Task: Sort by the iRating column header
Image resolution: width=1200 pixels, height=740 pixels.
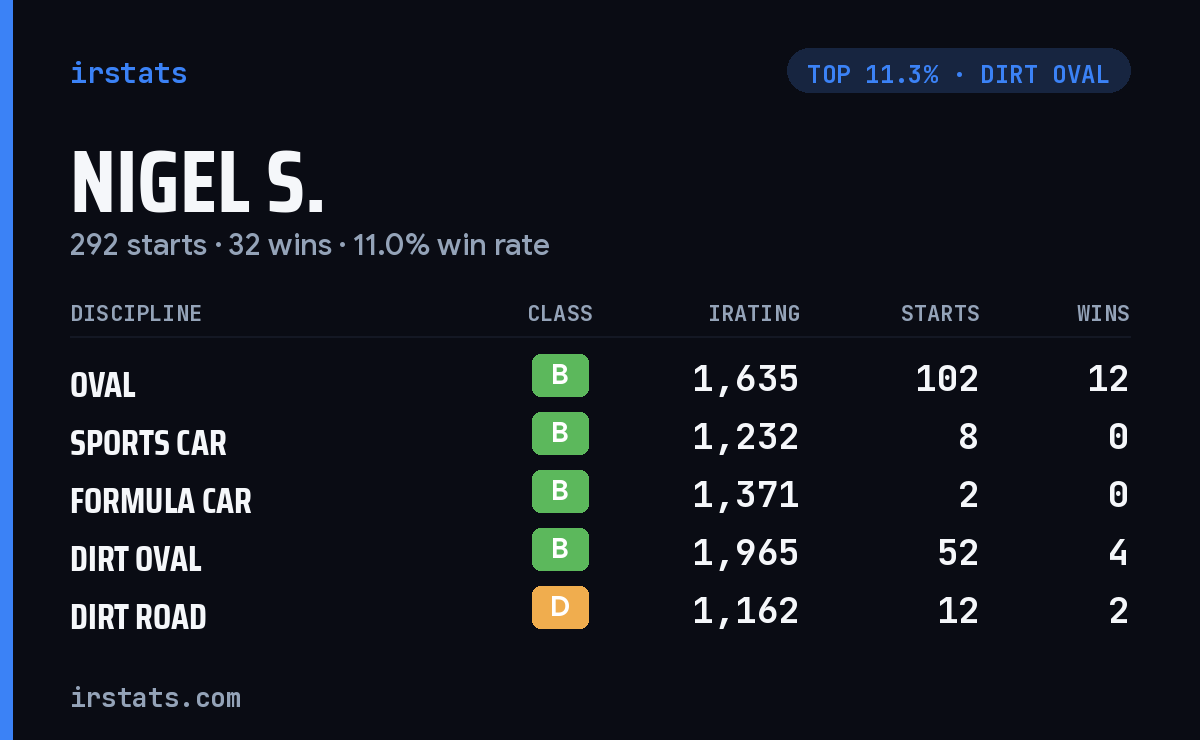Action: tap(754, 314)
